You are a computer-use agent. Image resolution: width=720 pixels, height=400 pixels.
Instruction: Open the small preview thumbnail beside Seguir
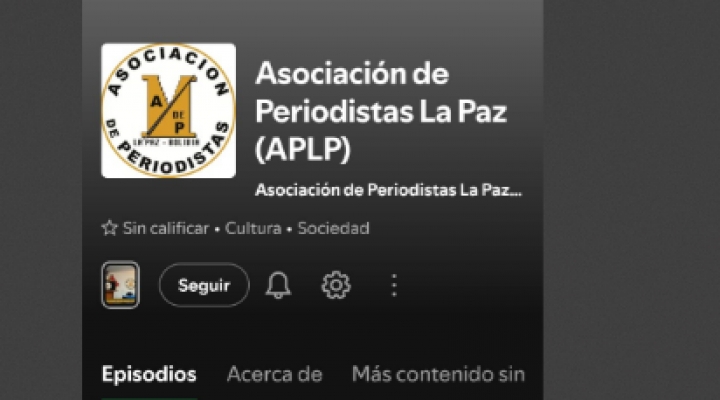point(120,285)
